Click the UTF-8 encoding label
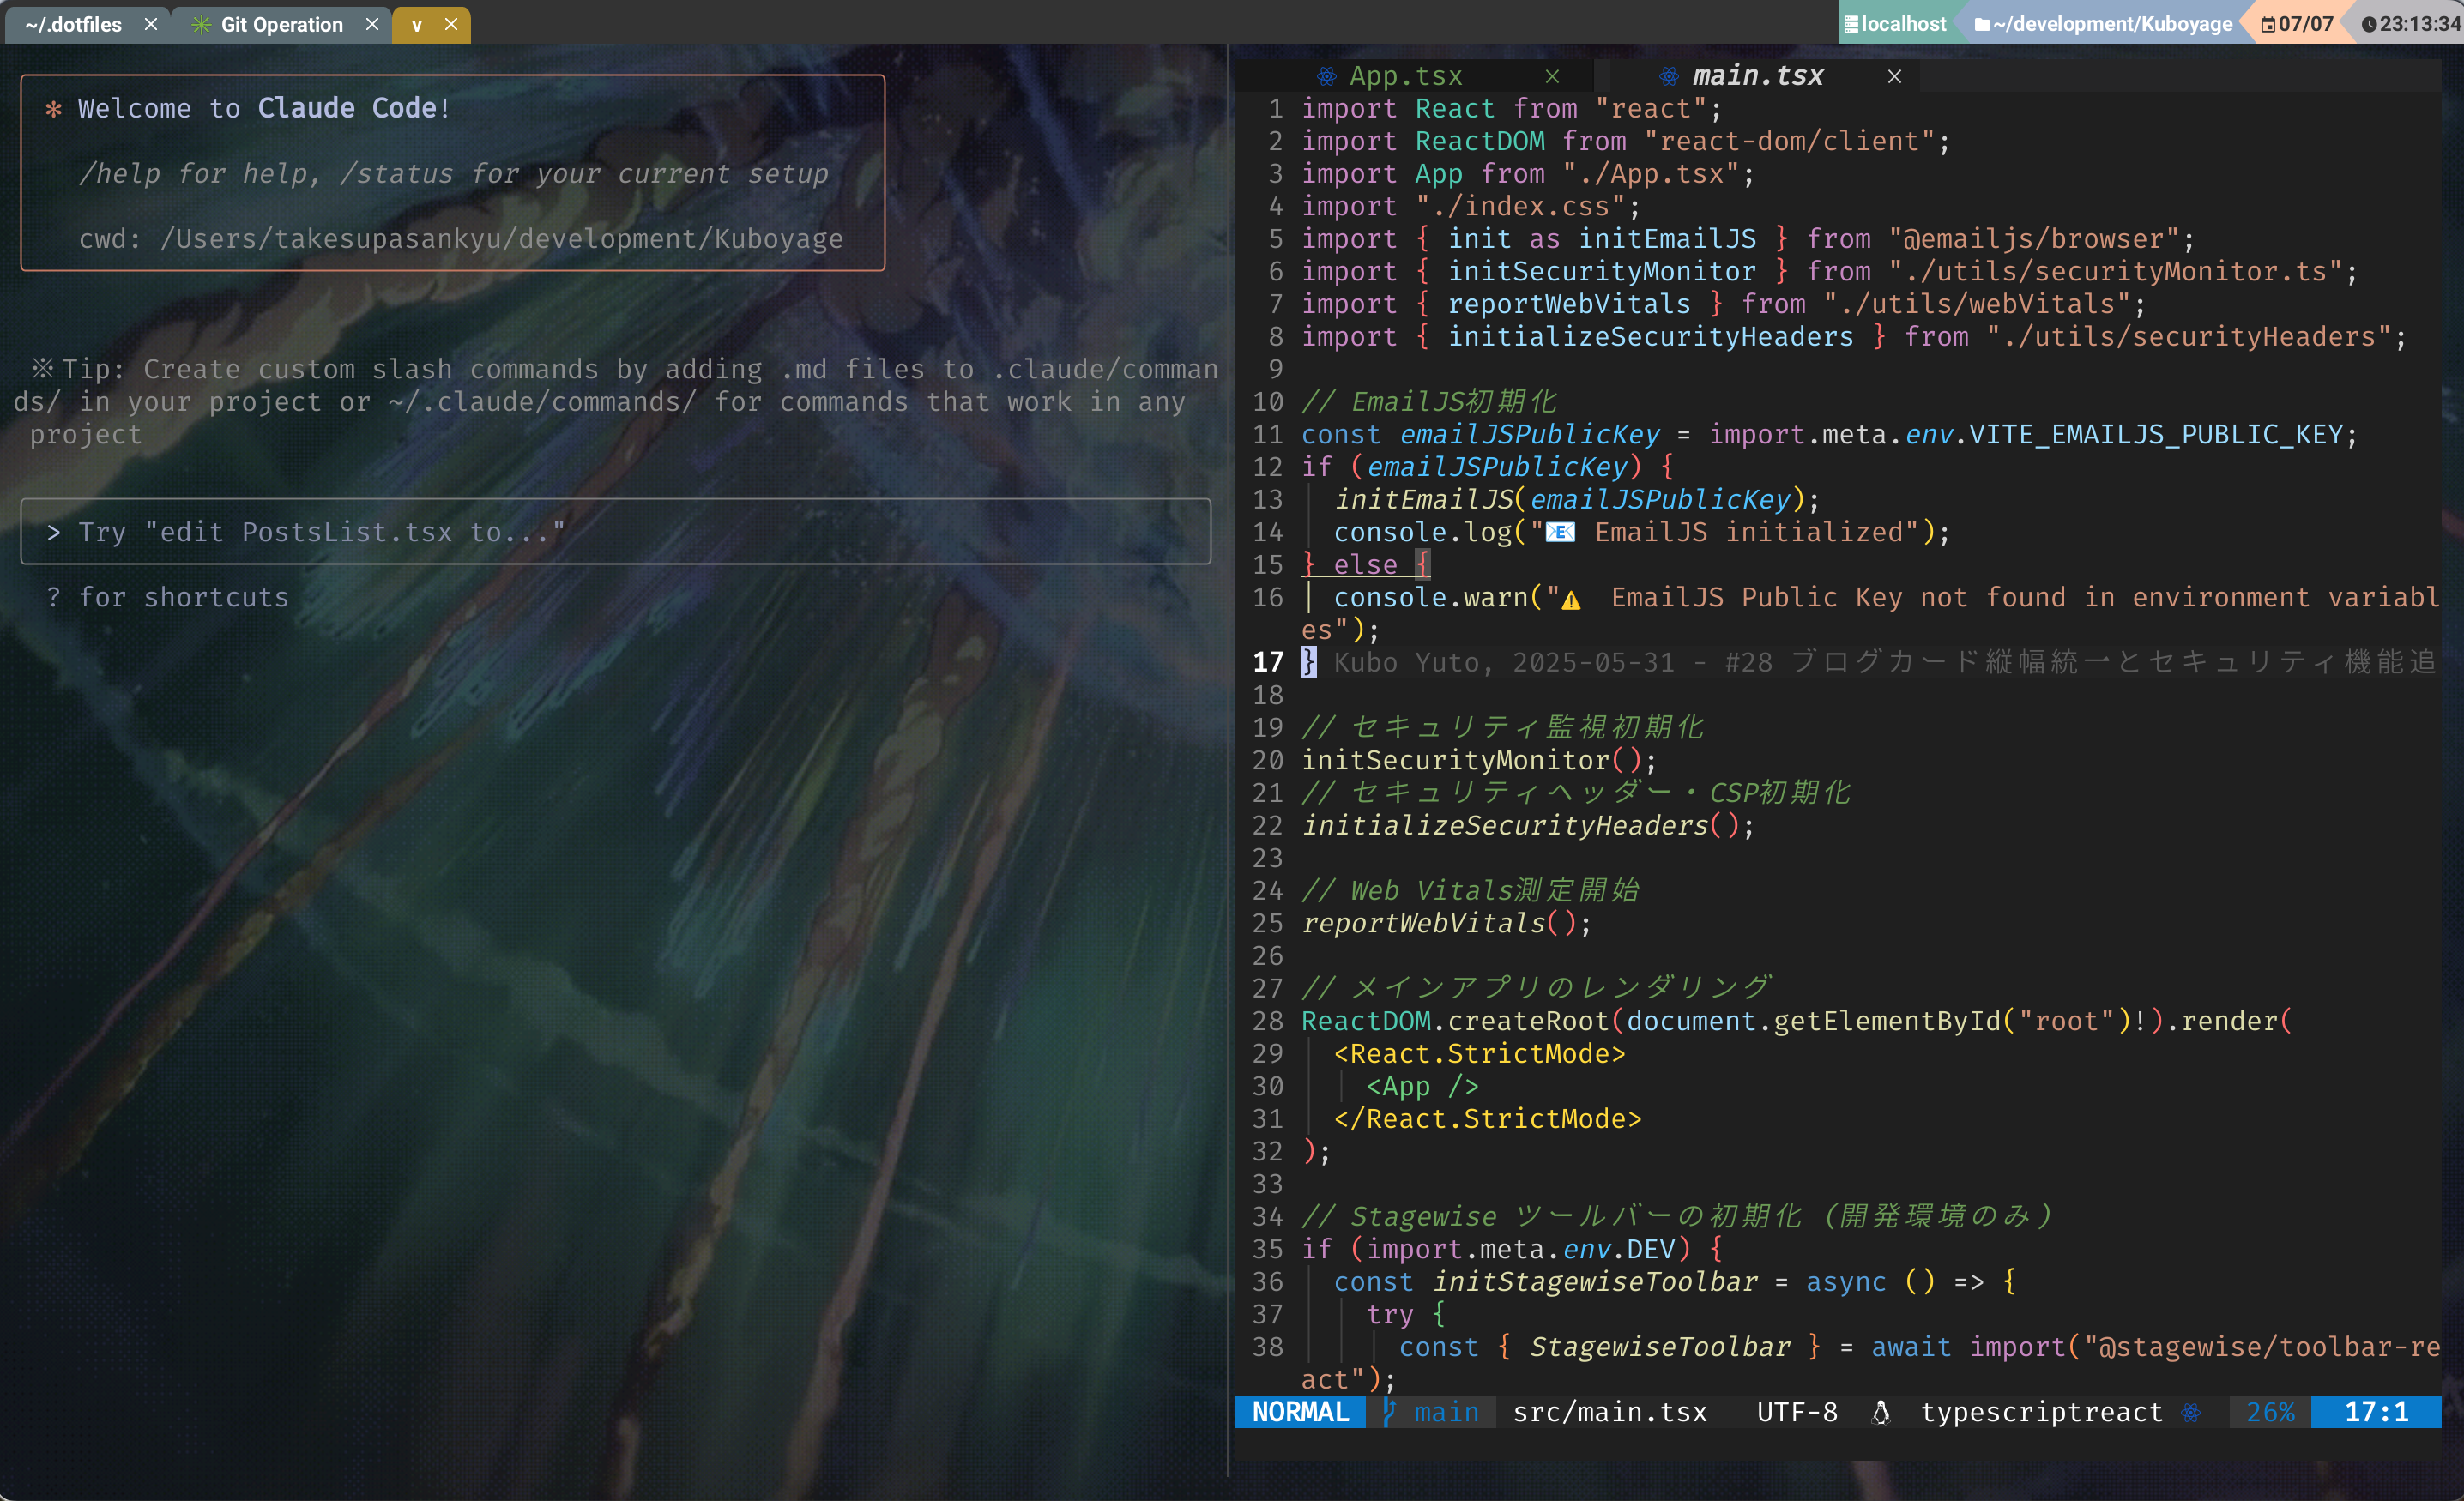Viewport: 2464px width, 1501px height. coord(1797,1411)
